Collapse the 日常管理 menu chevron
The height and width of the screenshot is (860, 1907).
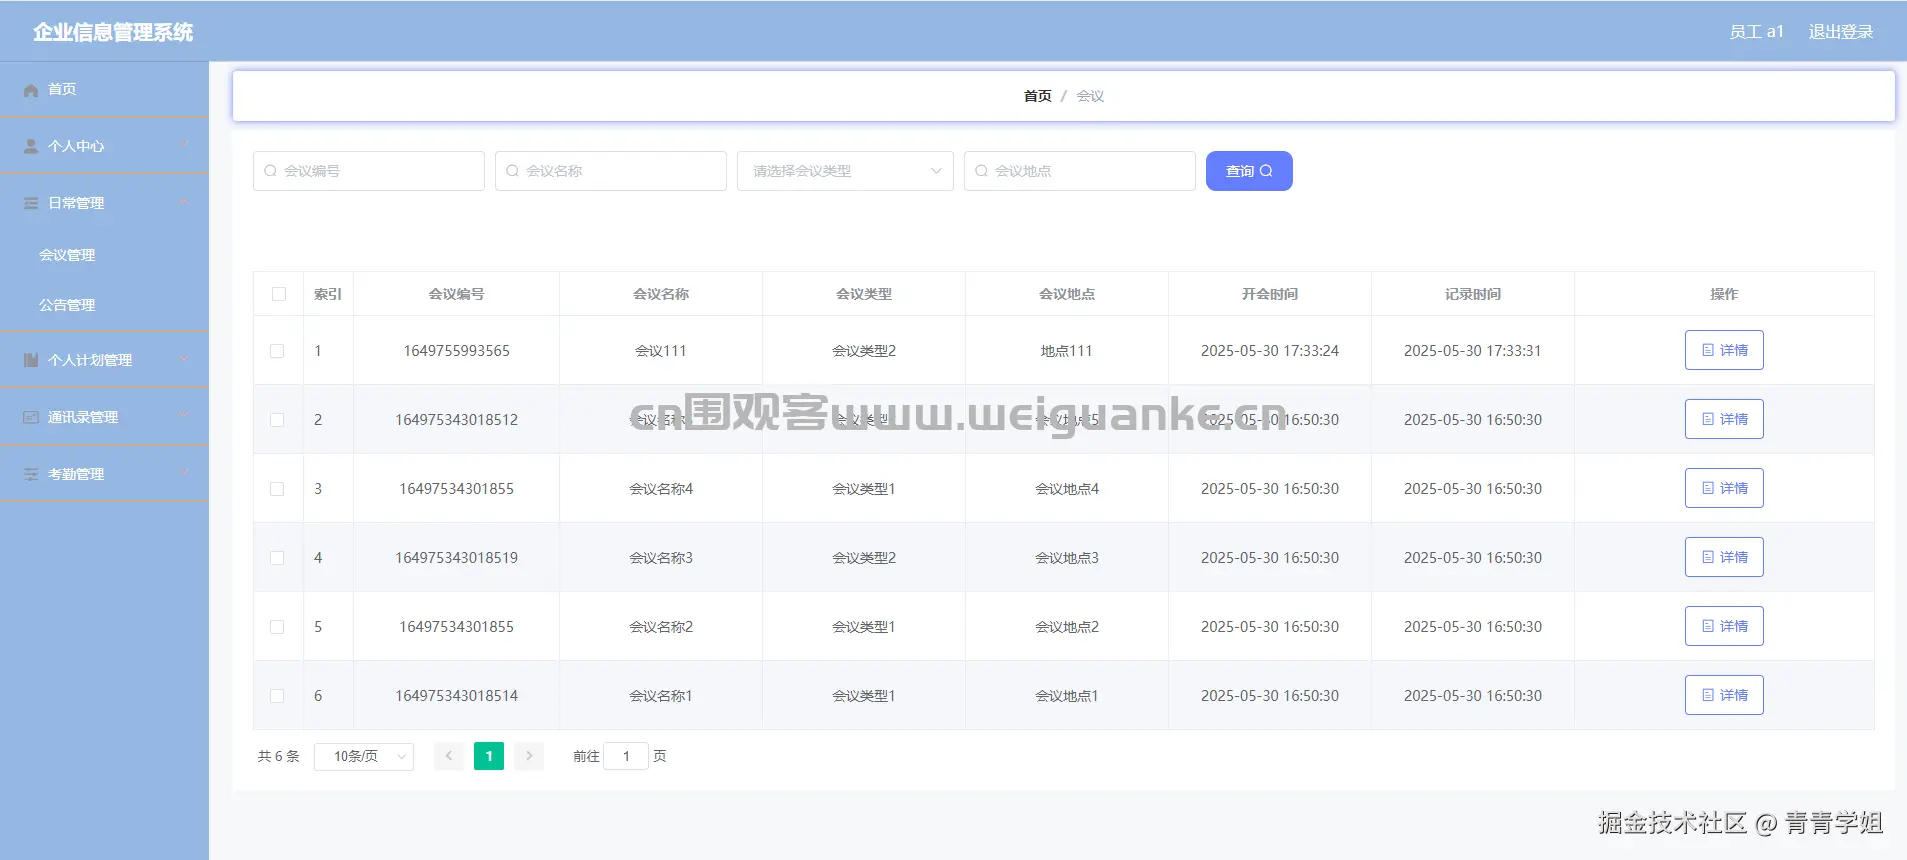coord(184,203)
